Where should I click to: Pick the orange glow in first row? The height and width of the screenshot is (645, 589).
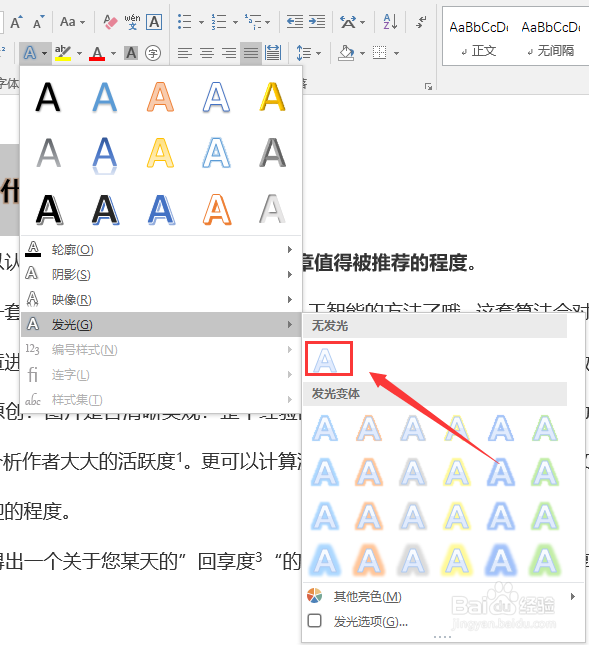pos(369,428)
